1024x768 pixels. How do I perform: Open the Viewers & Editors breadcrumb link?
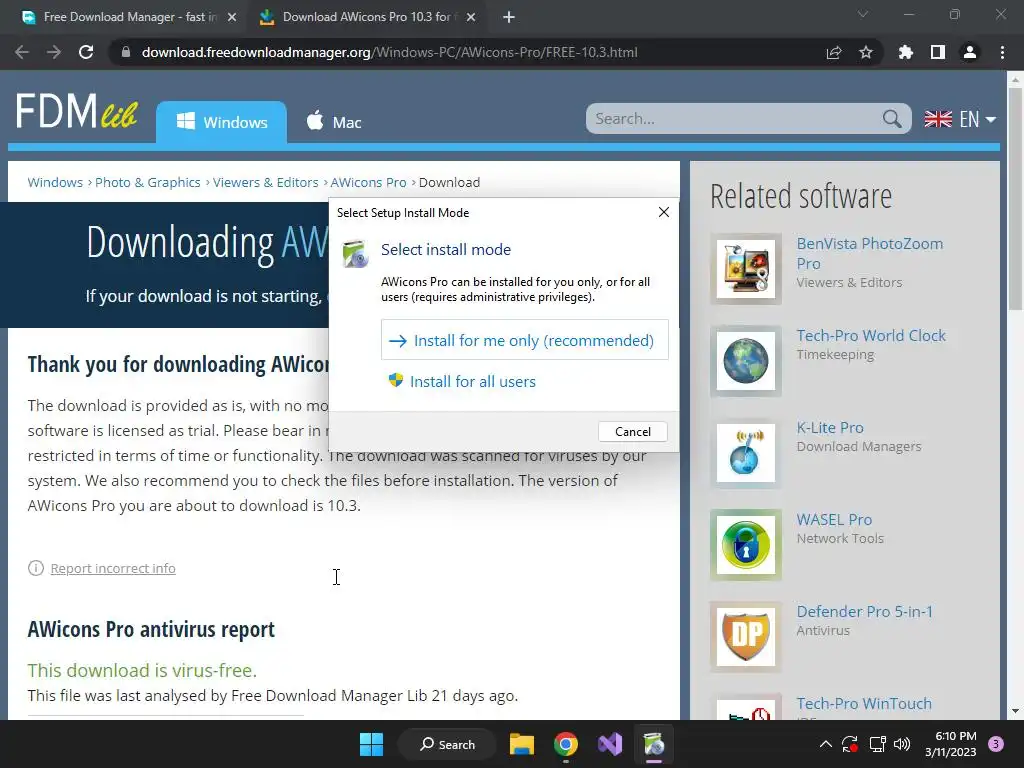[265, 182]
